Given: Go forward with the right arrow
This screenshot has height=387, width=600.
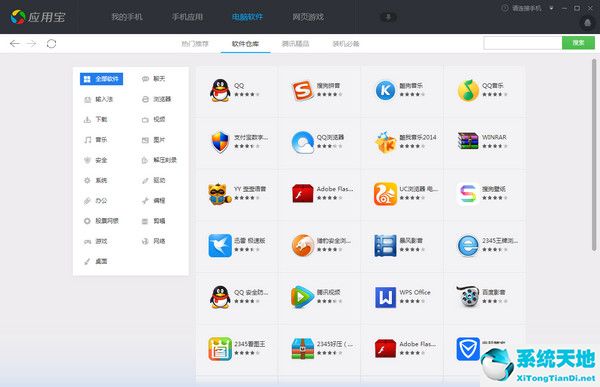Looking at the screenshot, I should (x=31, y=44).
